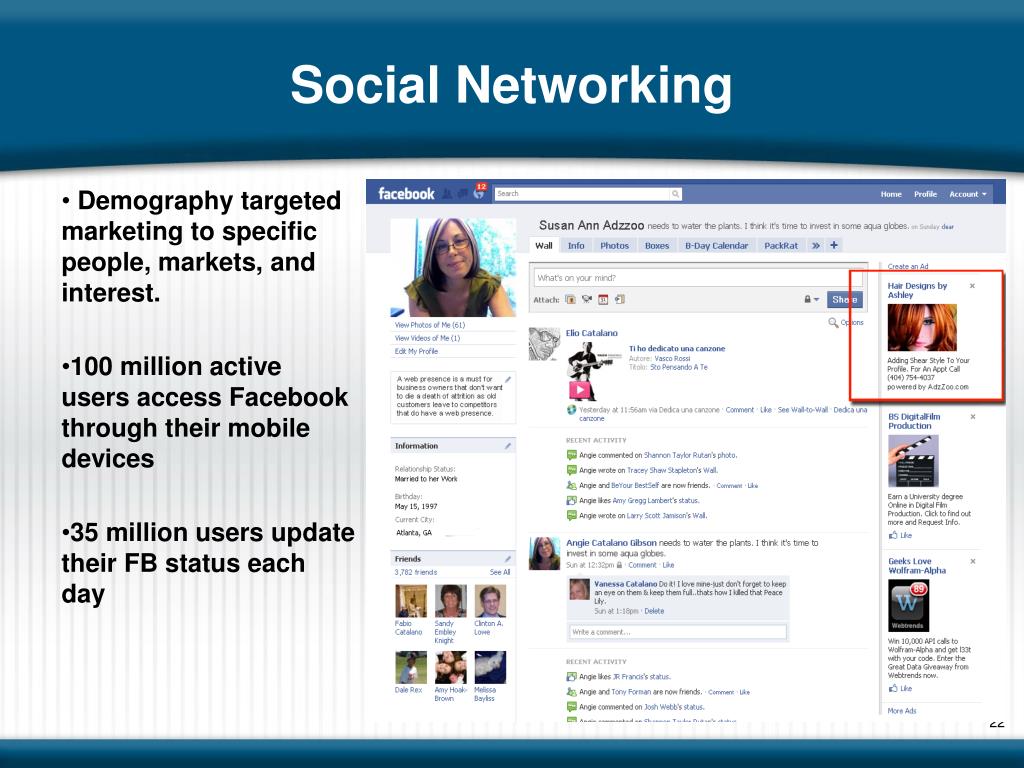Open the Account dropdown menu
Viewport: 1024px width, 768px height.
pos(968,194)
